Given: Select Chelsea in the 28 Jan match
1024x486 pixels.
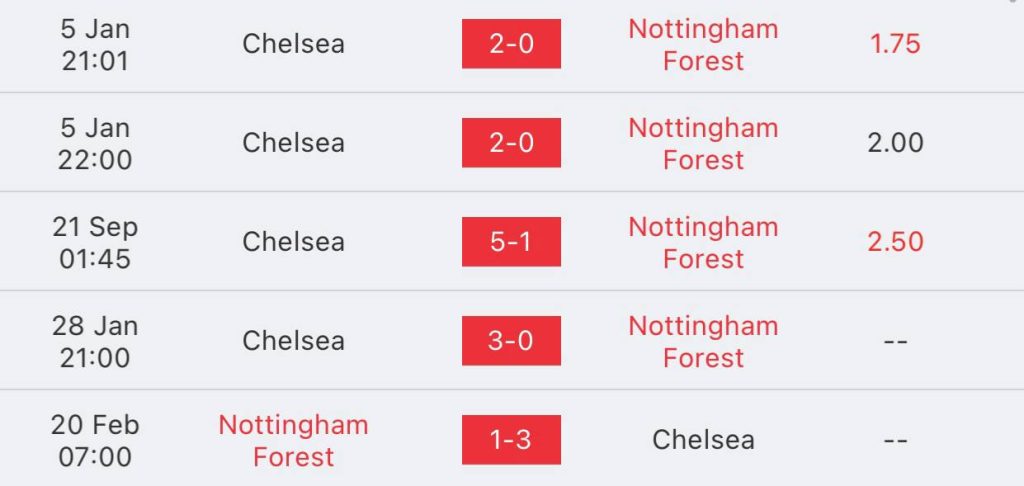Looking at the screenshot, I should click(293, 340).
